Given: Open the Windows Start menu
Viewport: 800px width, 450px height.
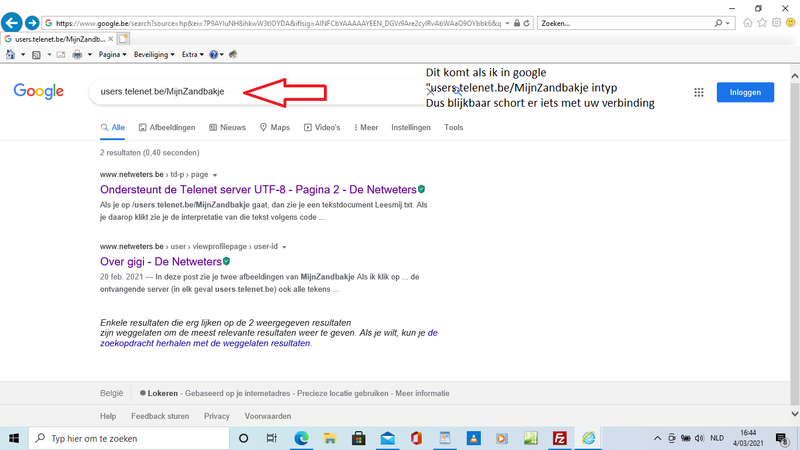Looking at the screenshot, I should tap(14, 438).
